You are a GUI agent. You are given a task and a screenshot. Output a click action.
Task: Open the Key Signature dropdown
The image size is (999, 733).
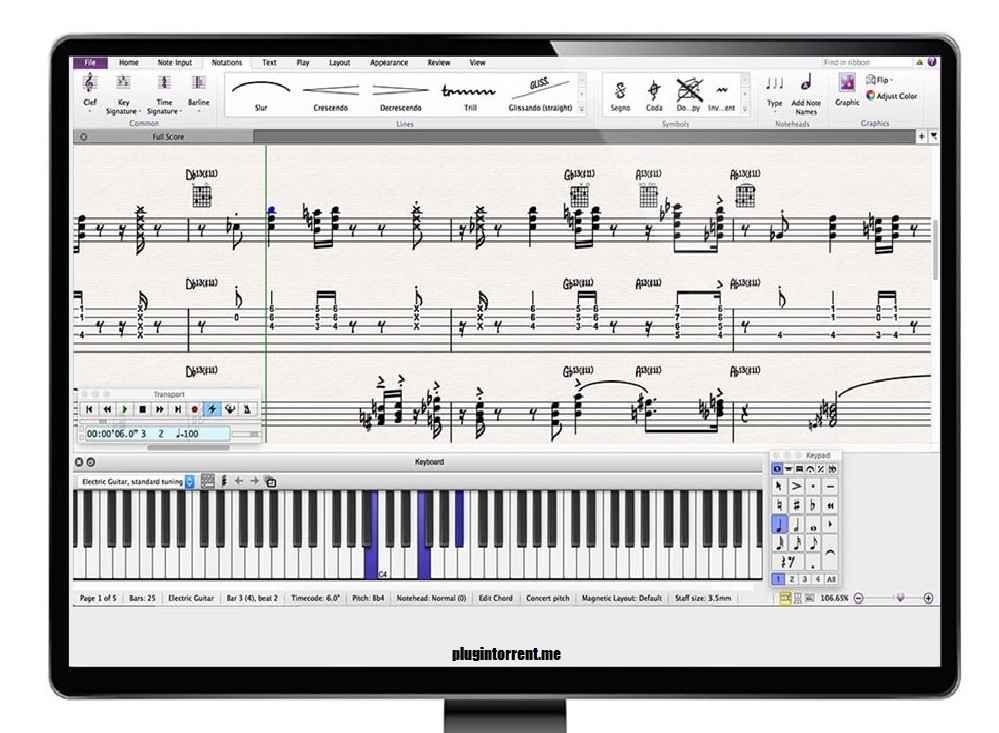(123, 93)
